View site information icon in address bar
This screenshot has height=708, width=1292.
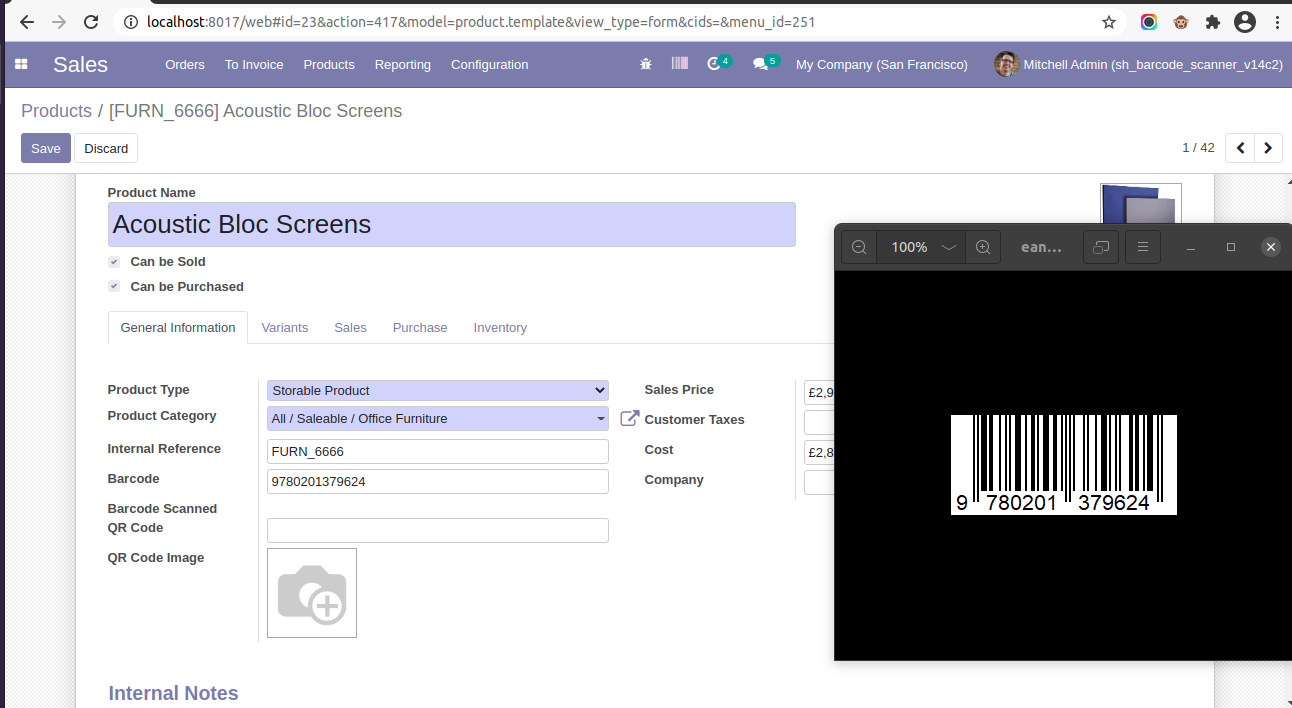click(x=131, y=21)
